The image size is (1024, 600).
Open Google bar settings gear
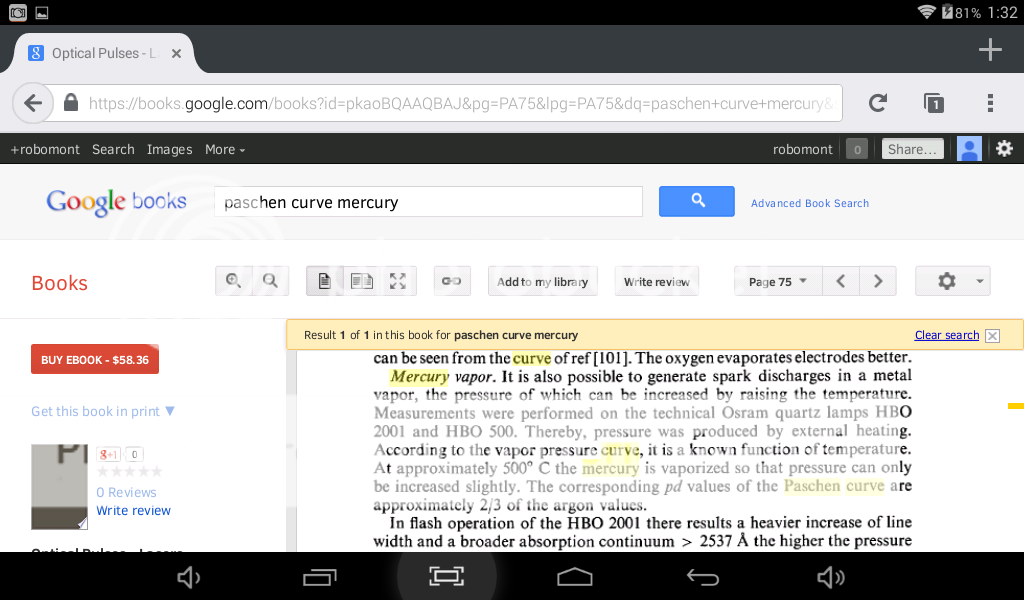1004,149
